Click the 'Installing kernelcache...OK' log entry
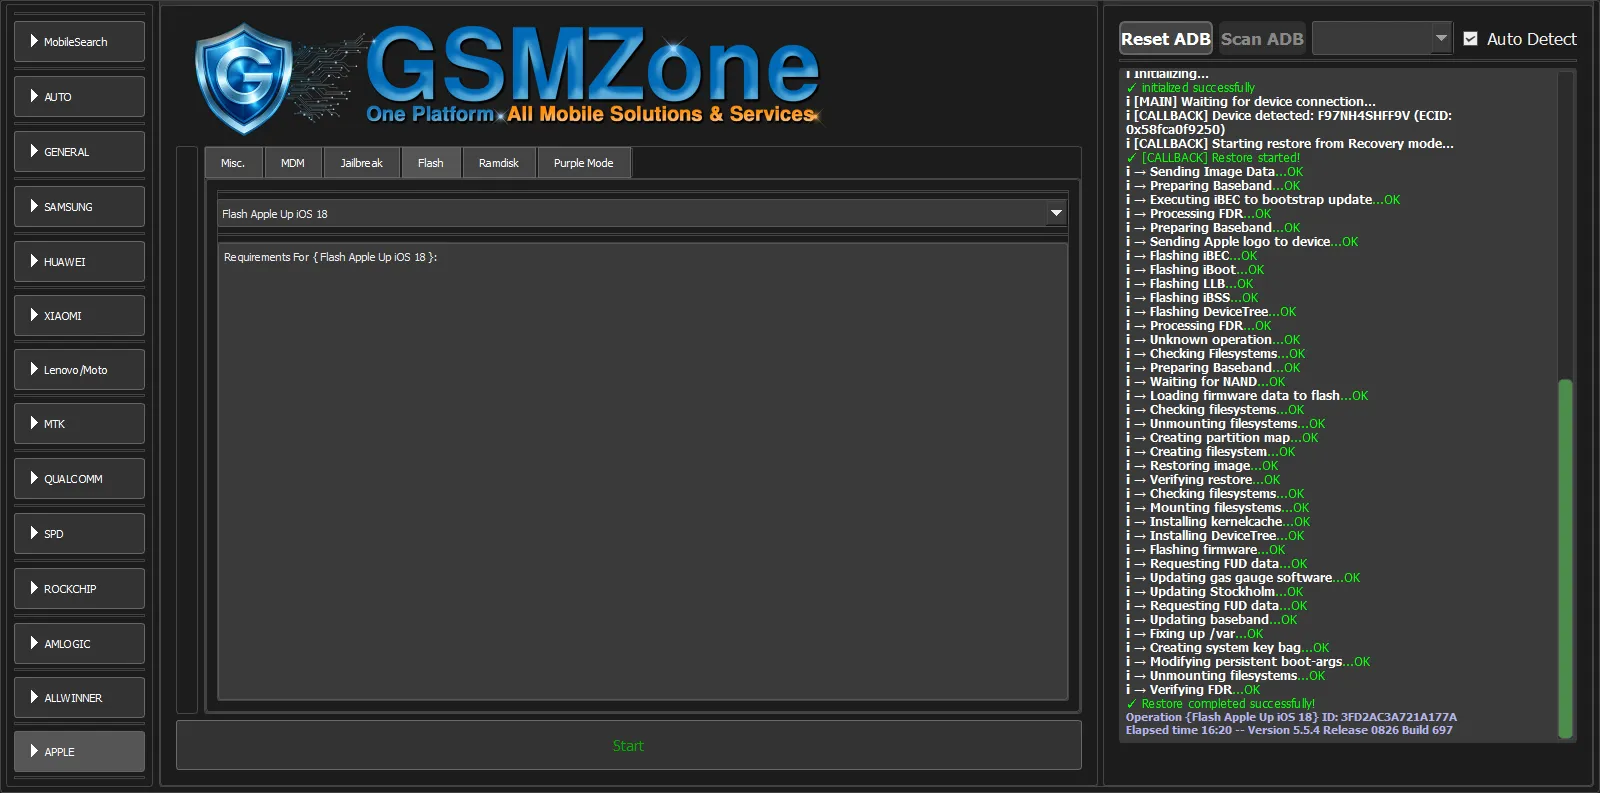1600x793 pixels. pos(1218,522)
